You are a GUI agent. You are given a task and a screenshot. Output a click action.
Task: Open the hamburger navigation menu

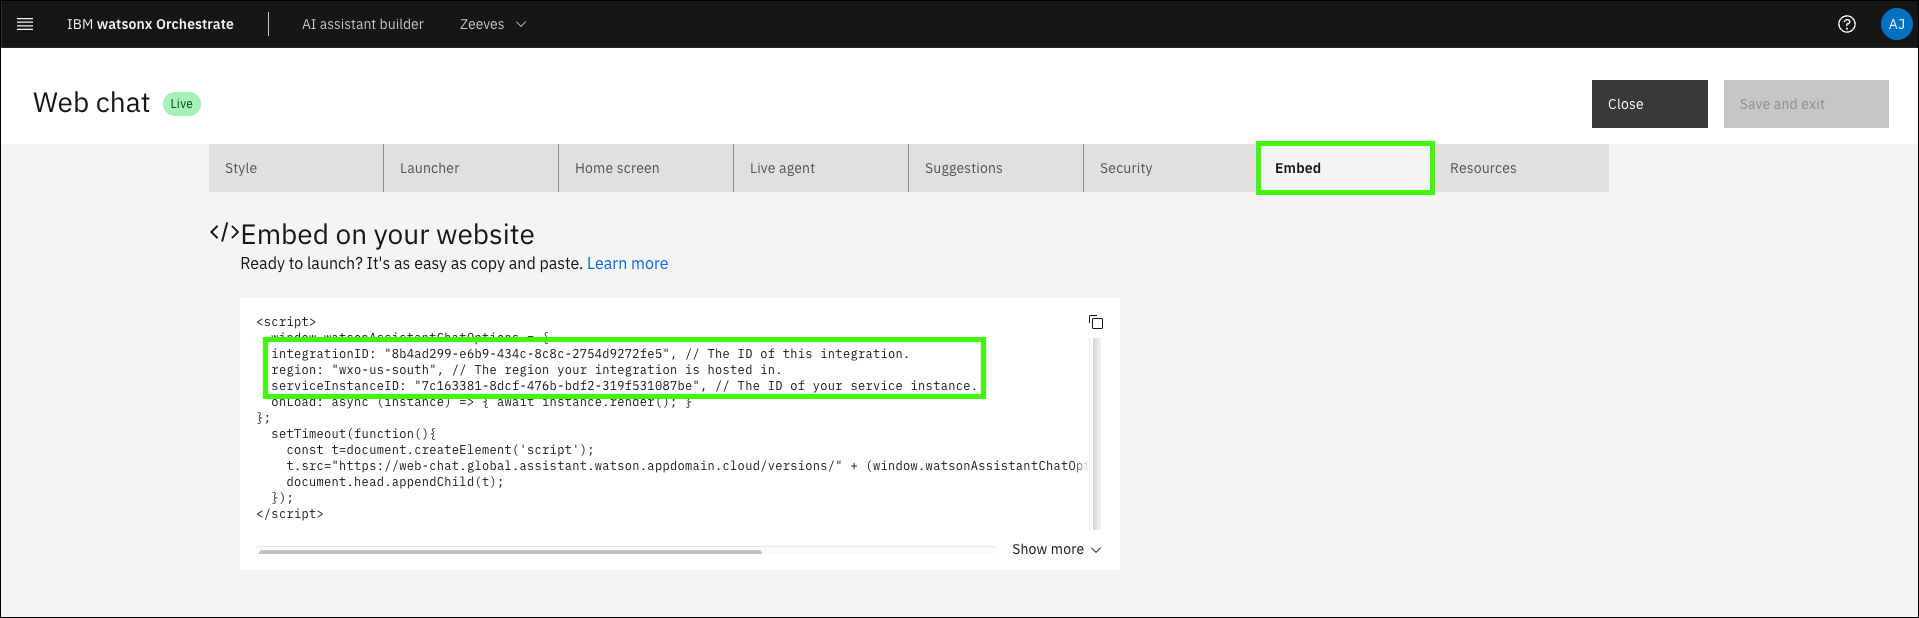point(25,24)
